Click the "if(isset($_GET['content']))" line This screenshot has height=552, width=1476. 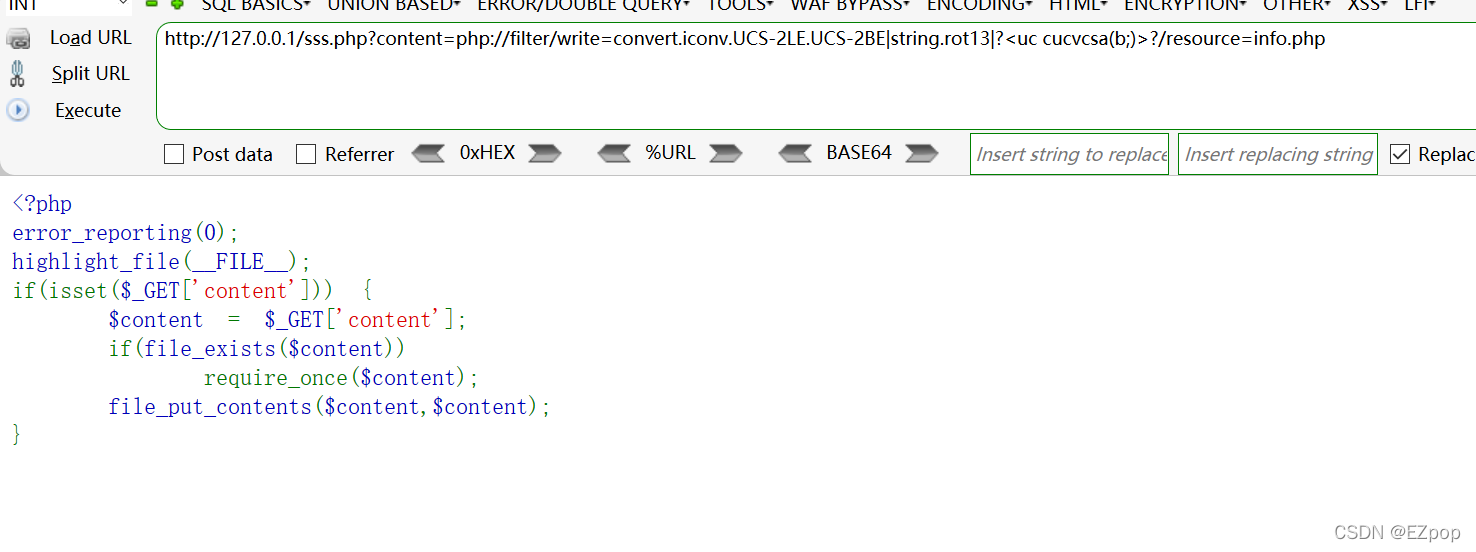click(x=192, y=291)
